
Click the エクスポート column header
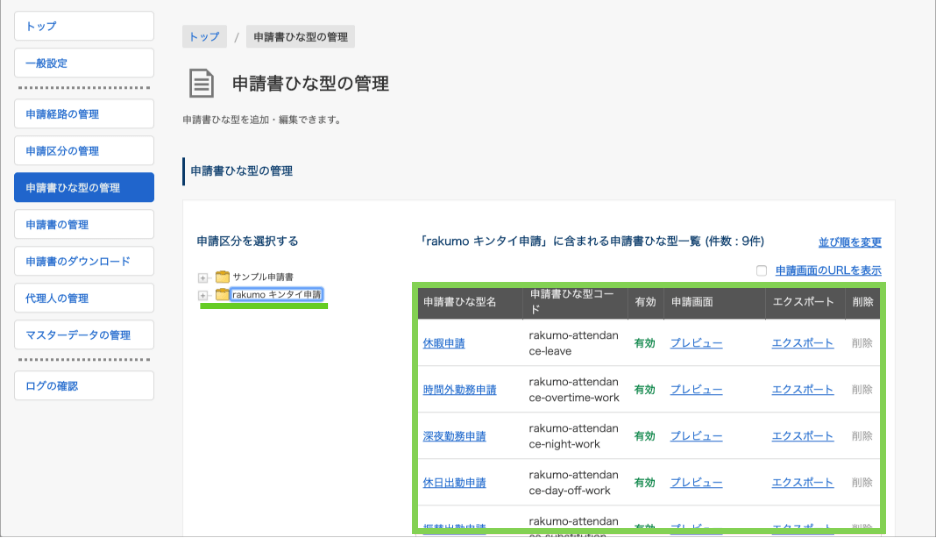(805, 302)
